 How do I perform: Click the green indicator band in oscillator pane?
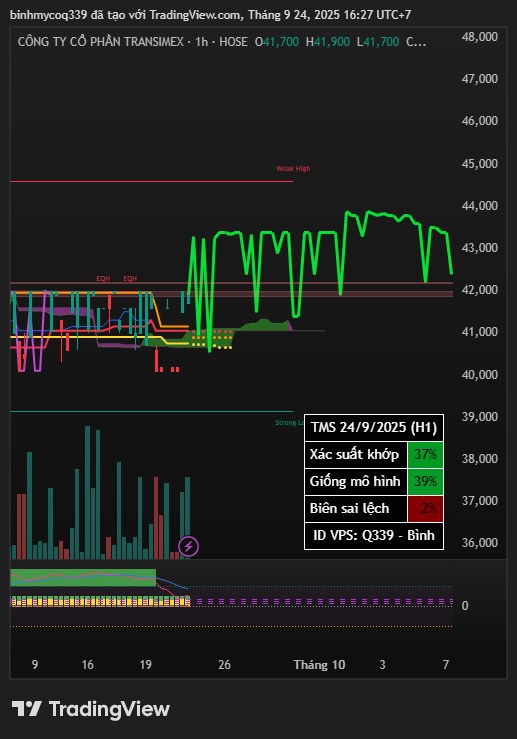click(x=83, y=578)
